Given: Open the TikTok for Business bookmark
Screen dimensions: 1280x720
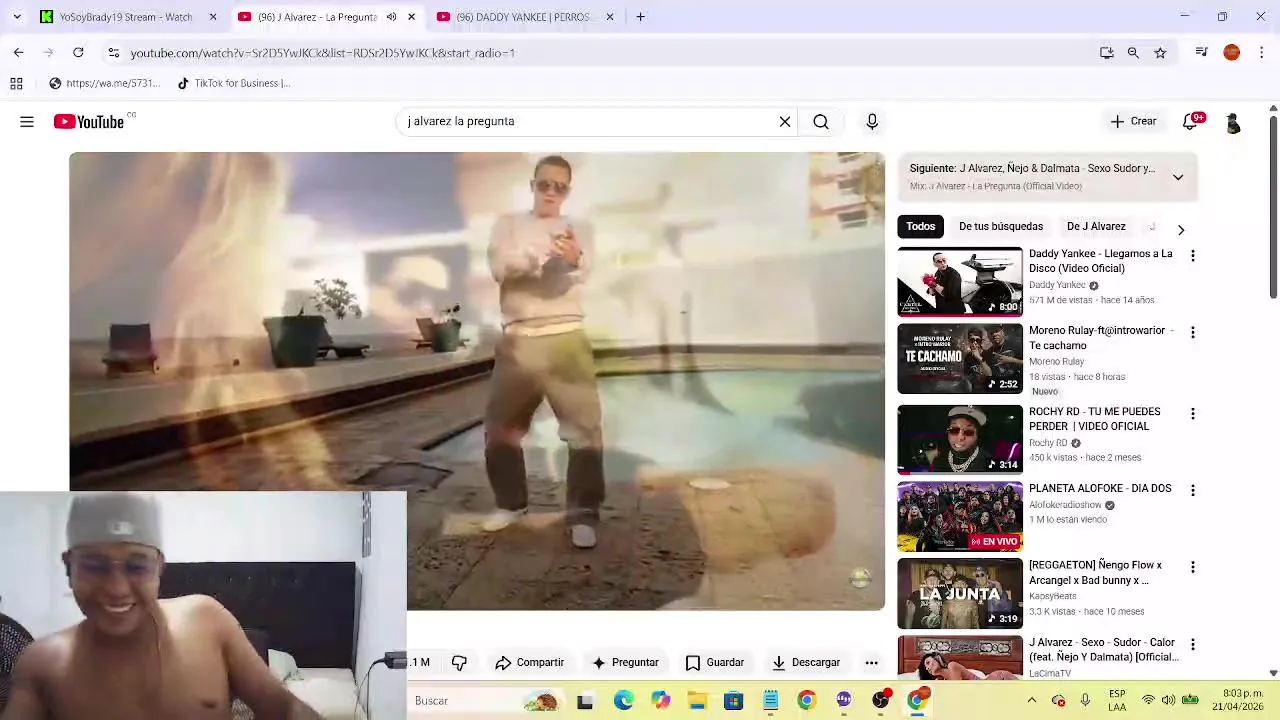Looking at the screenshot, I should click(234, 83).
